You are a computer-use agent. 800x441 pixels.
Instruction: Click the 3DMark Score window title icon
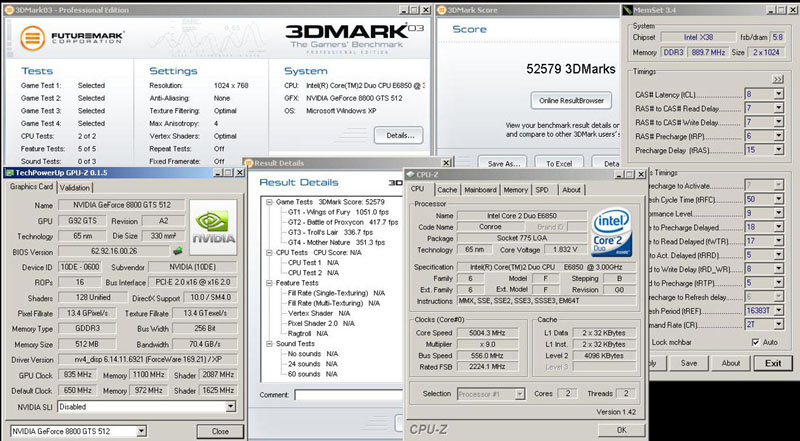(x=441, y=10)
